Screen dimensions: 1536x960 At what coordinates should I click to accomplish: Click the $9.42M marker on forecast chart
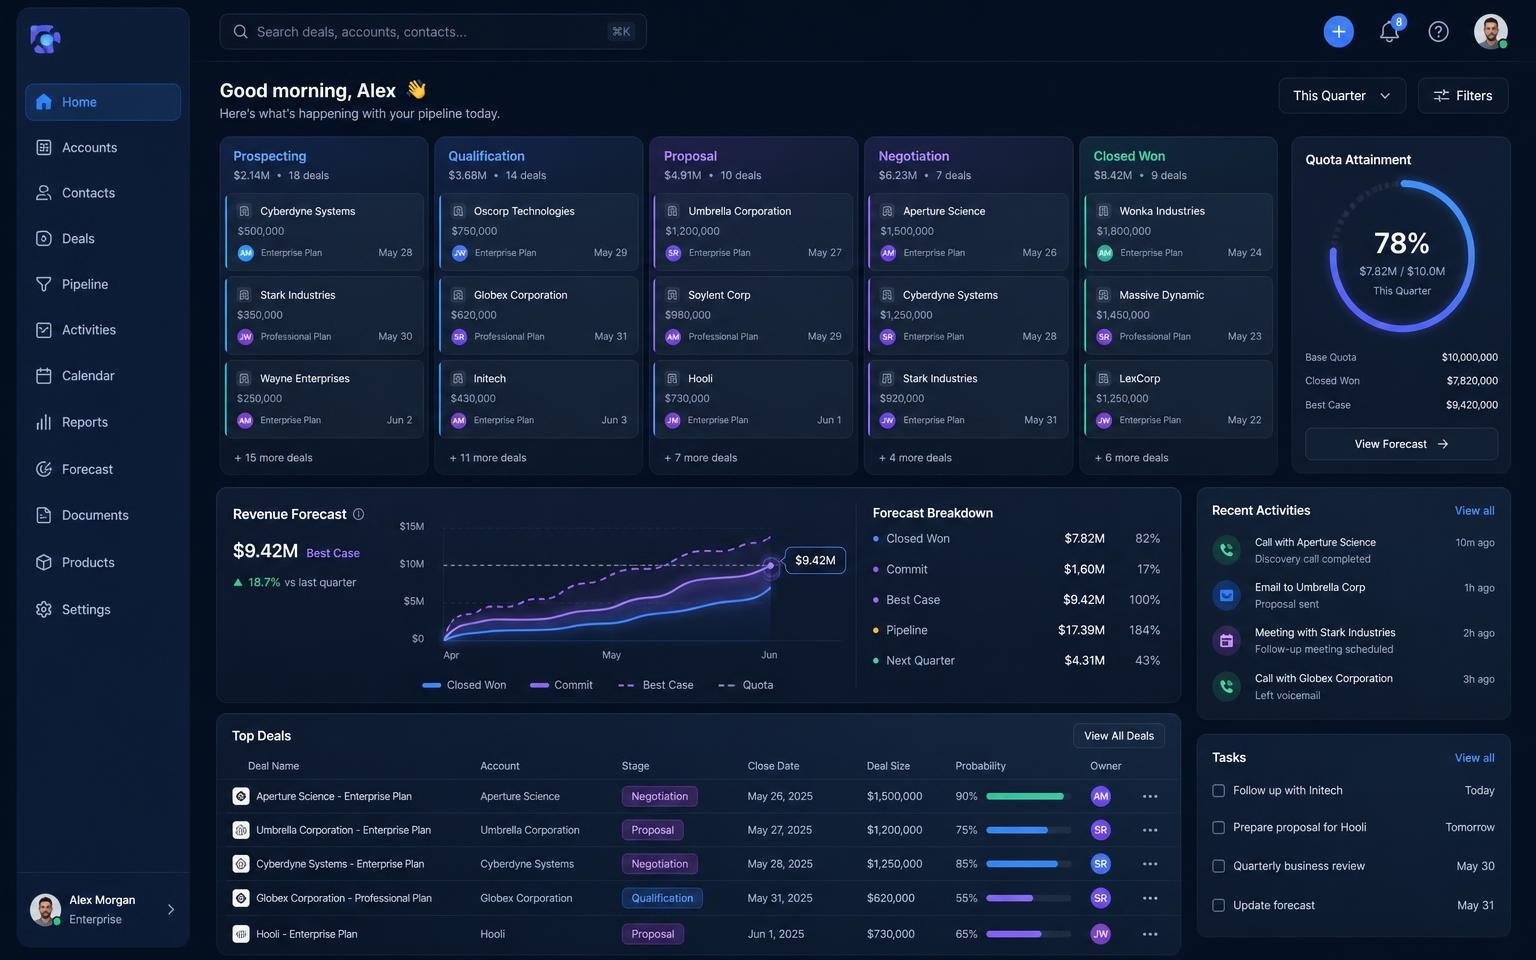pyautogui.click(x=771, y=566)
